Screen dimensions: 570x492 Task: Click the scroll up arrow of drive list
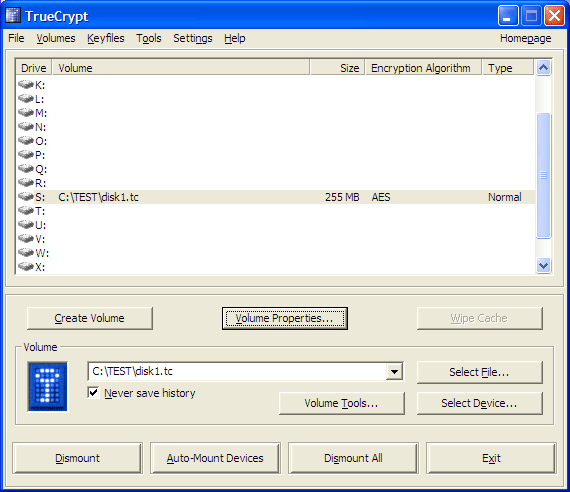click(x=543, y=68)
